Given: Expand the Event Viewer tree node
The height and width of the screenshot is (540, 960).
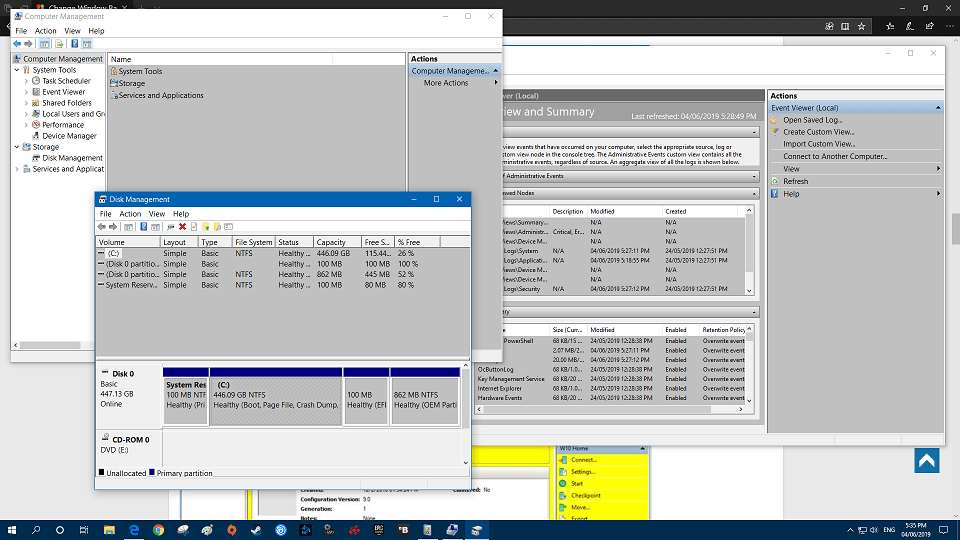Looking at the screenshot, I should (26, 92).
